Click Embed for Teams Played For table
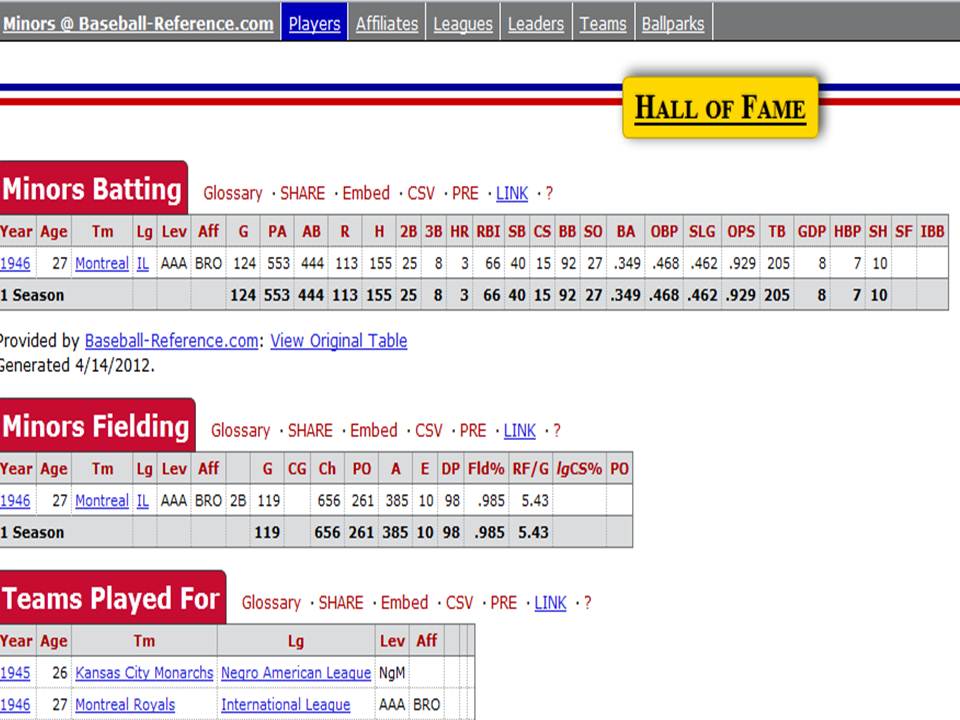Image resolution: width=960 pixels, height=720 pixels. [x=405, y=602]
